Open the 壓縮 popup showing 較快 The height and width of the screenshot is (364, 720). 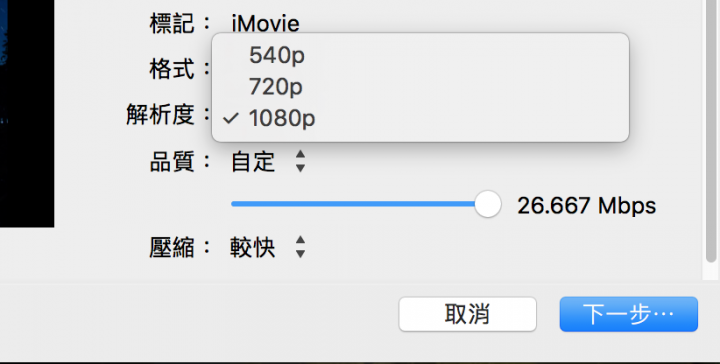tap(268, 248)
